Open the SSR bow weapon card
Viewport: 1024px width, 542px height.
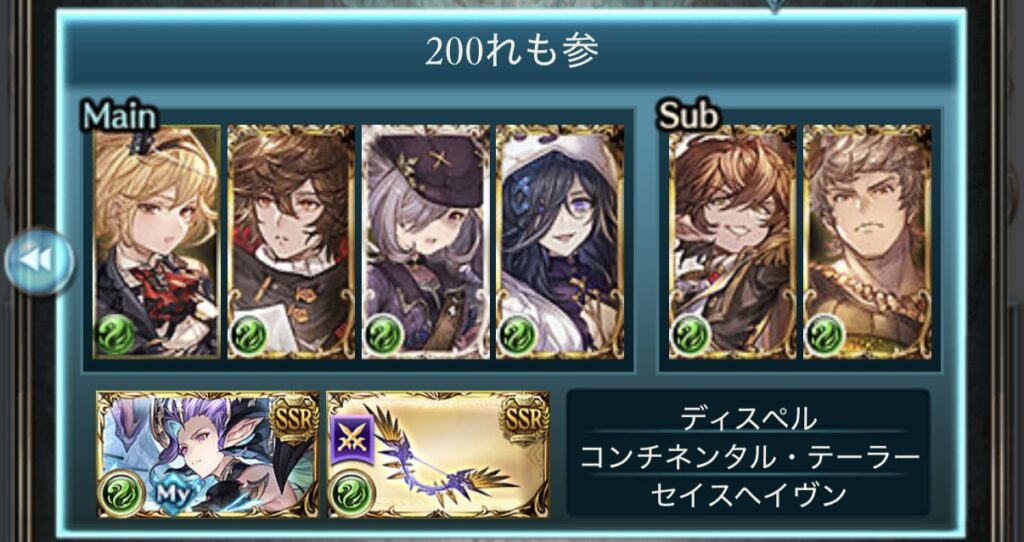(x=438, y=454)
